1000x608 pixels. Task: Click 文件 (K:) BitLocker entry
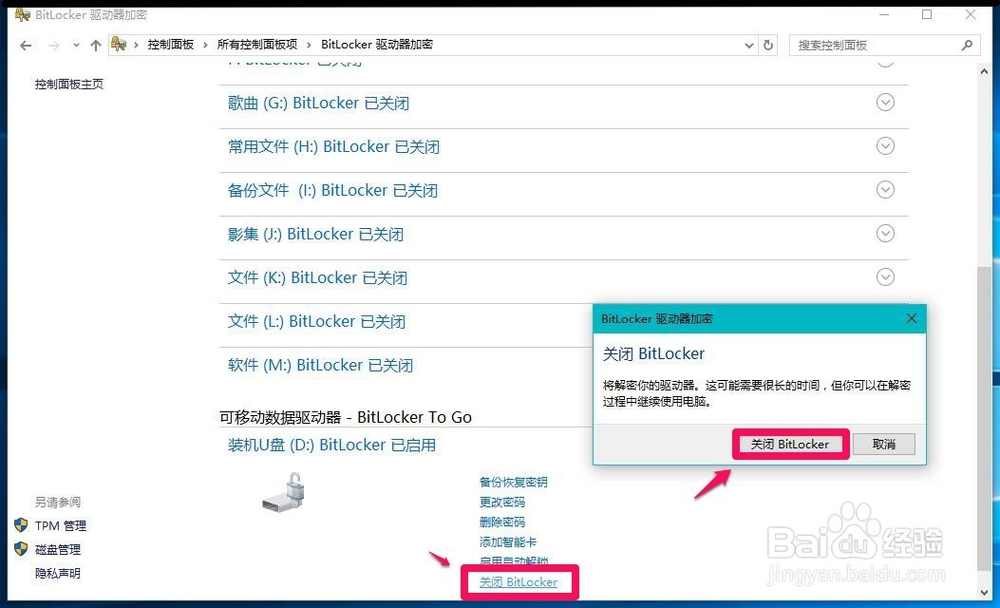[x=318, y=278]
